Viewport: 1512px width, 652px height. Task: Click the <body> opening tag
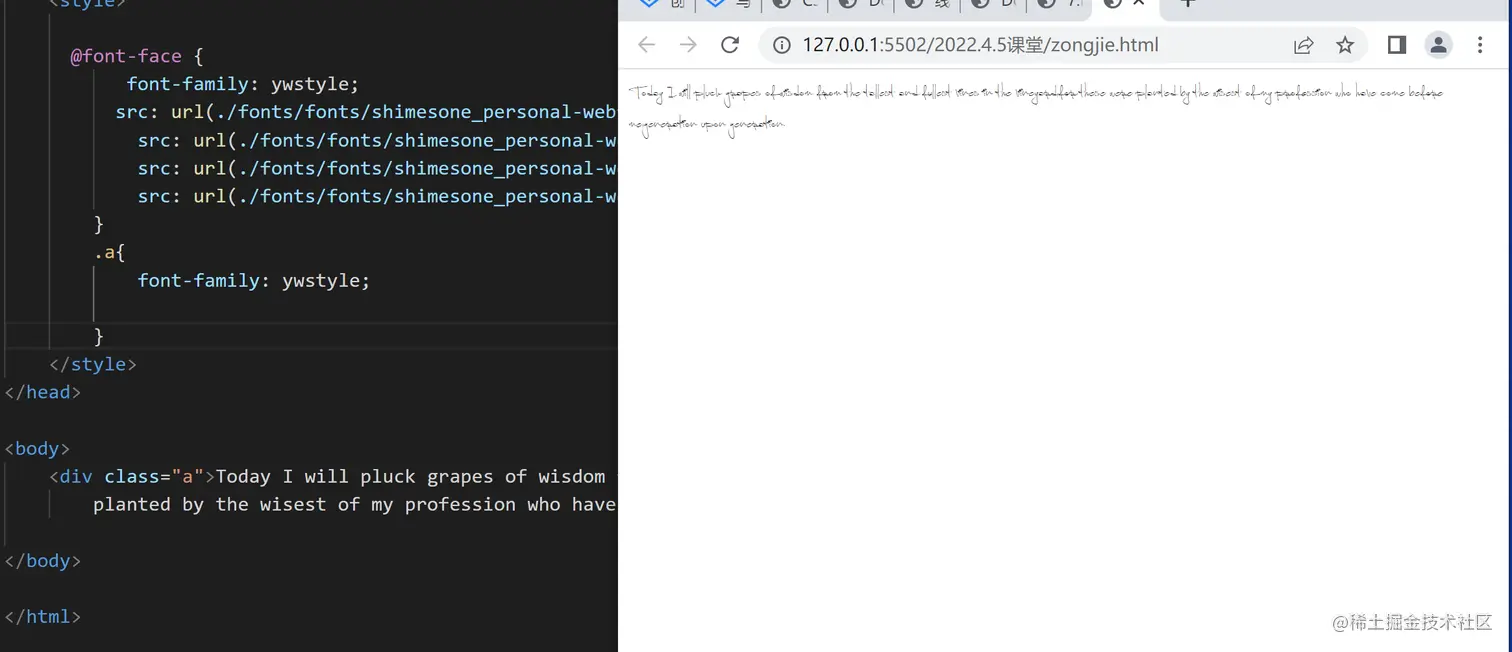(37, 448)
